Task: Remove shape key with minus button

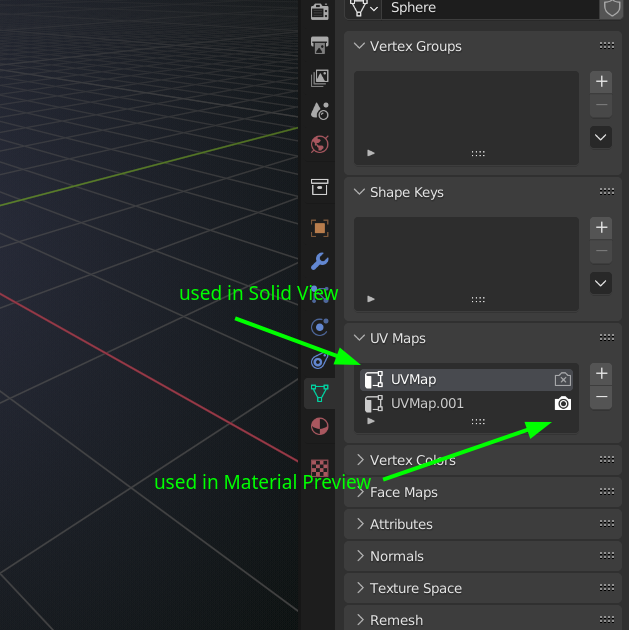Action: [x=601, y=251]
